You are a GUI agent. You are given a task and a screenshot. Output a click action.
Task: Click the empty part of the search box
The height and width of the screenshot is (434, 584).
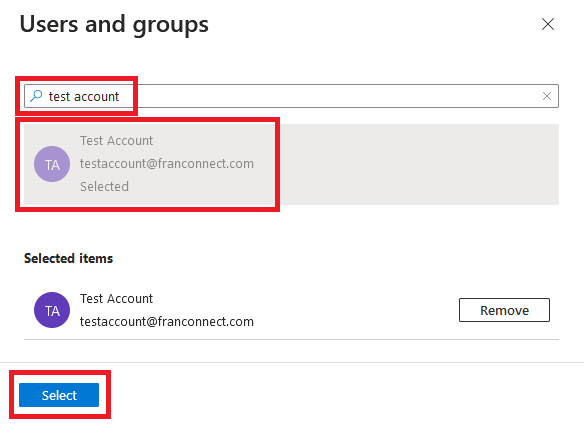[335, 96]
